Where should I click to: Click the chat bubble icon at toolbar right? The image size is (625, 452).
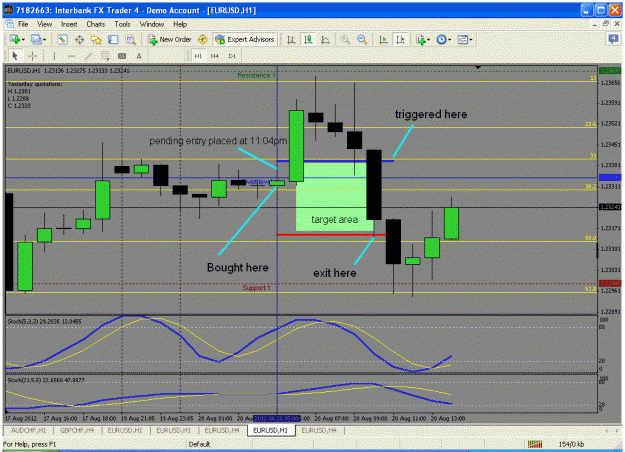tap(613, 39)
